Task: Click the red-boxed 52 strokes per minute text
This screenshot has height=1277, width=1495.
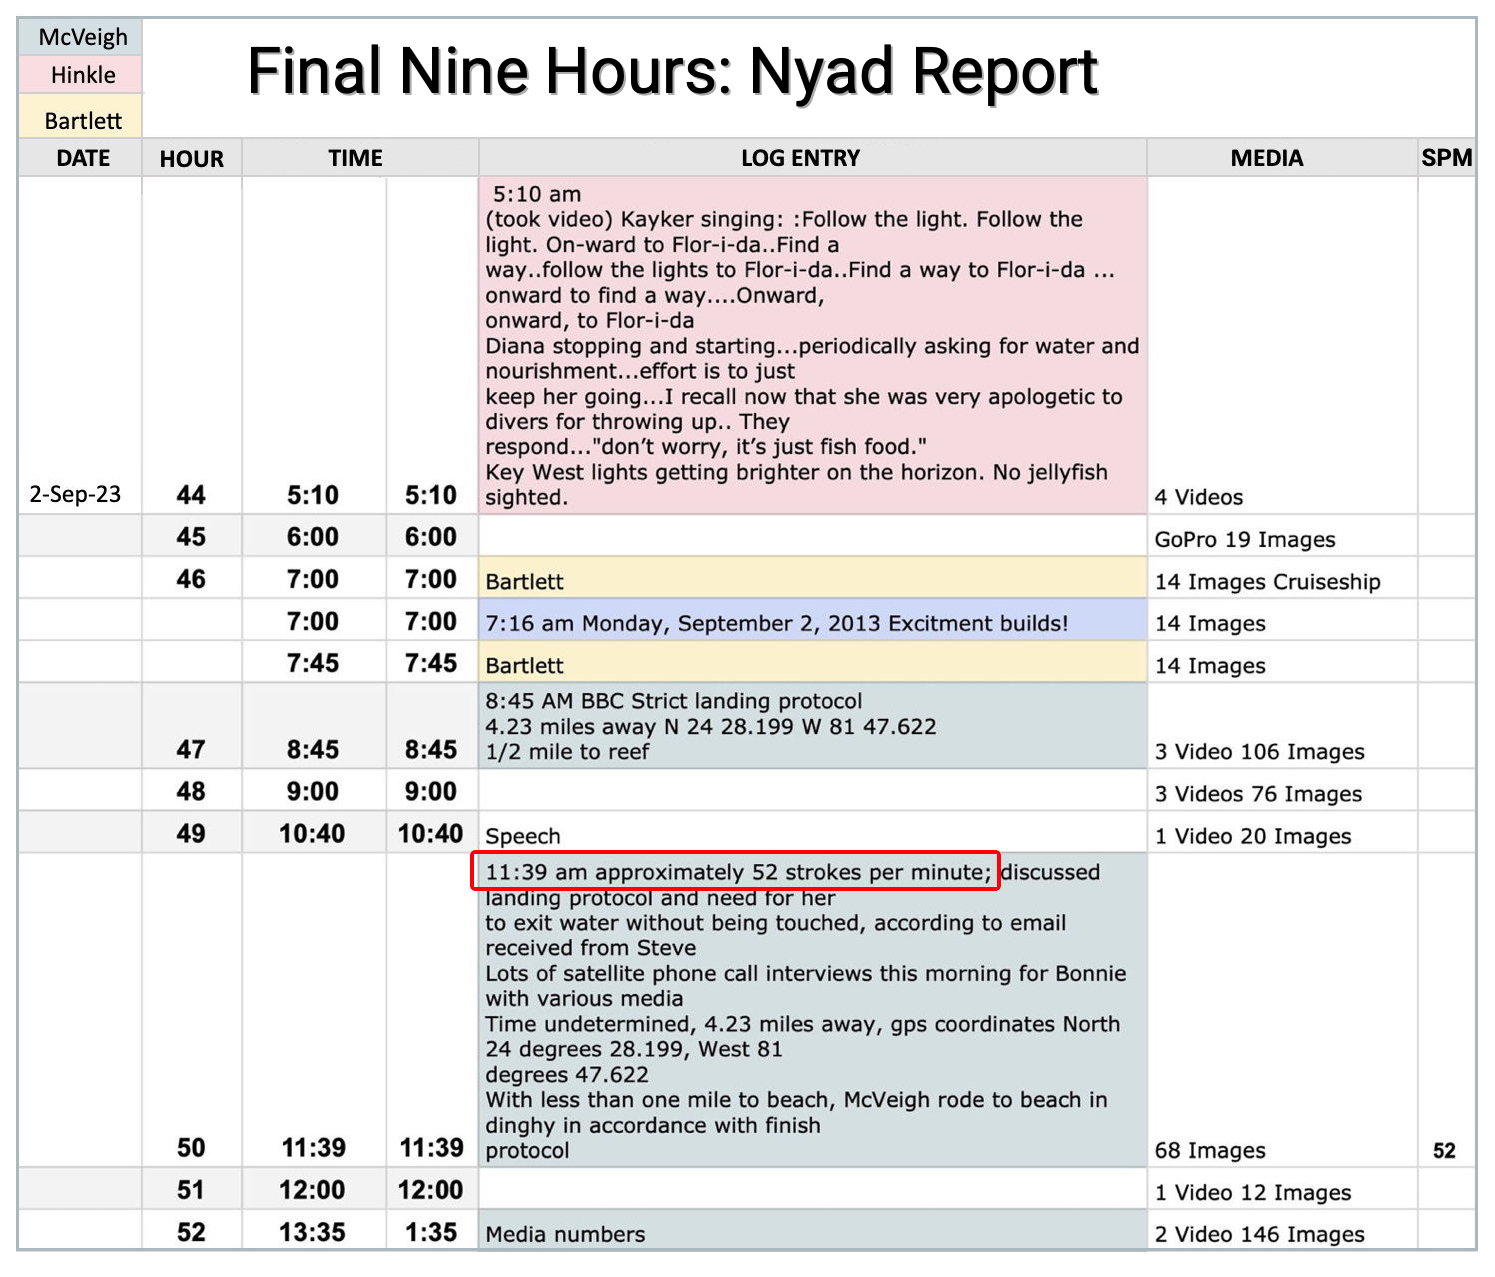Action: 736,871
